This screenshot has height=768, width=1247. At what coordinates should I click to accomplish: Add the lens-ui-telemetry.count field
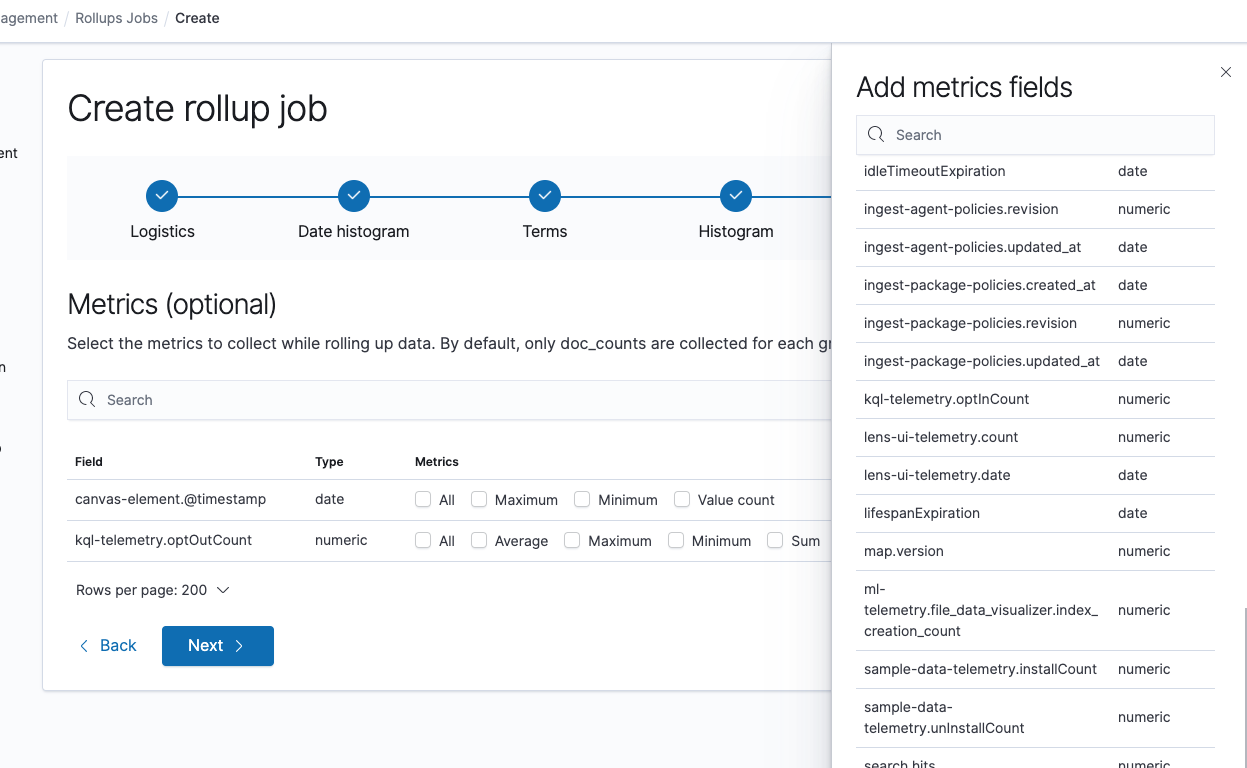click(1035, 437)
